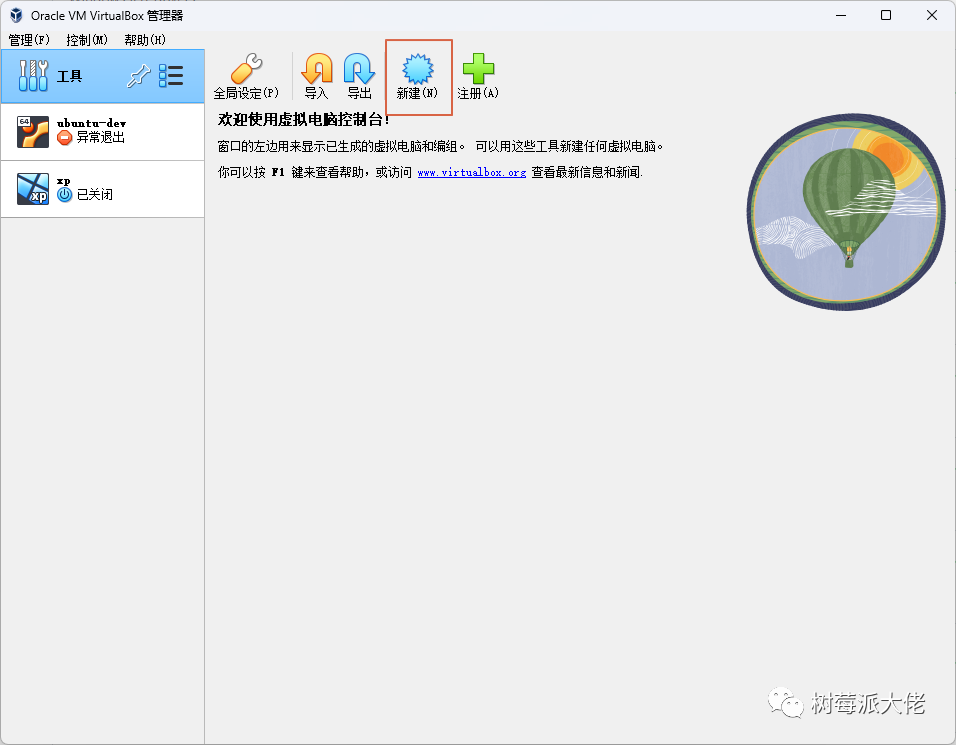
Task: Click the green plus 注册(A) icon
Action: tap(478, 68)
